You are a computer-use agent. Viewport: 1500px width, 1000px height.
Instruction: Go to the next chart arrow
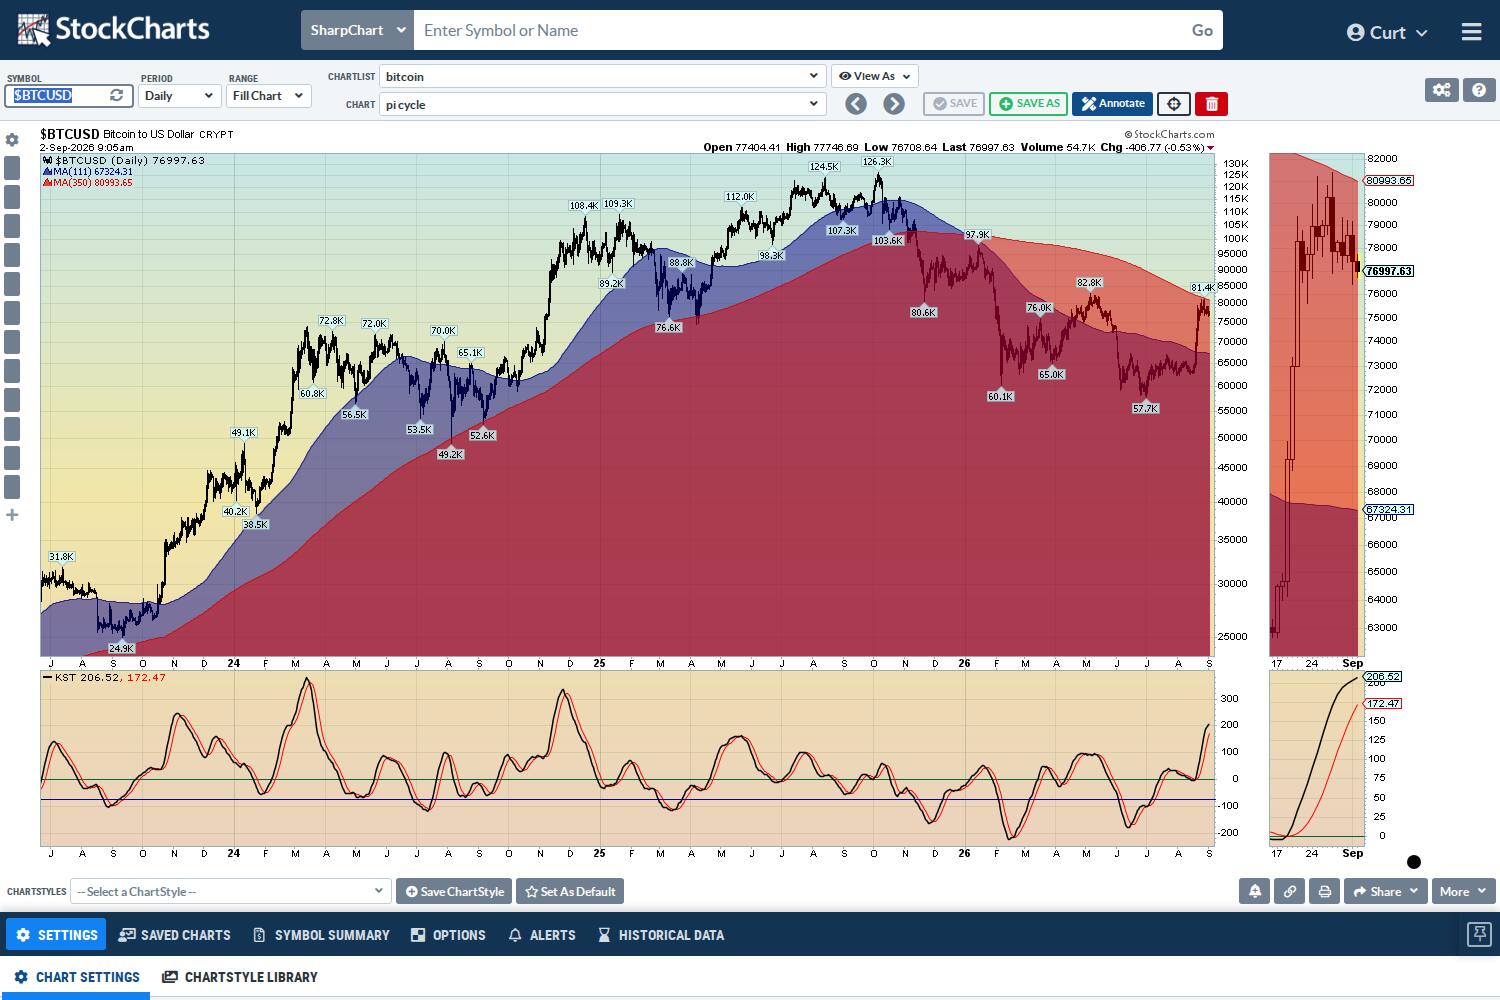click(x=894, y=104)
